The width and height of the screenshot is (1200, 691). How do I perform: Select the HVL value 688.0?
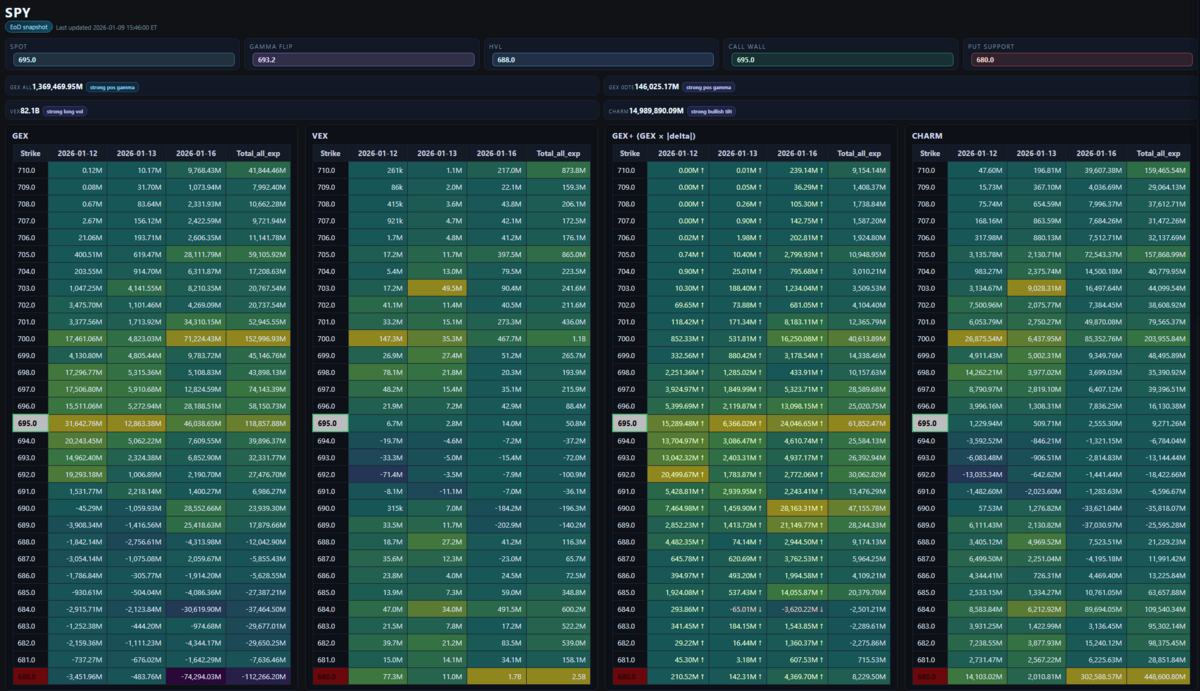click(601, 60)
